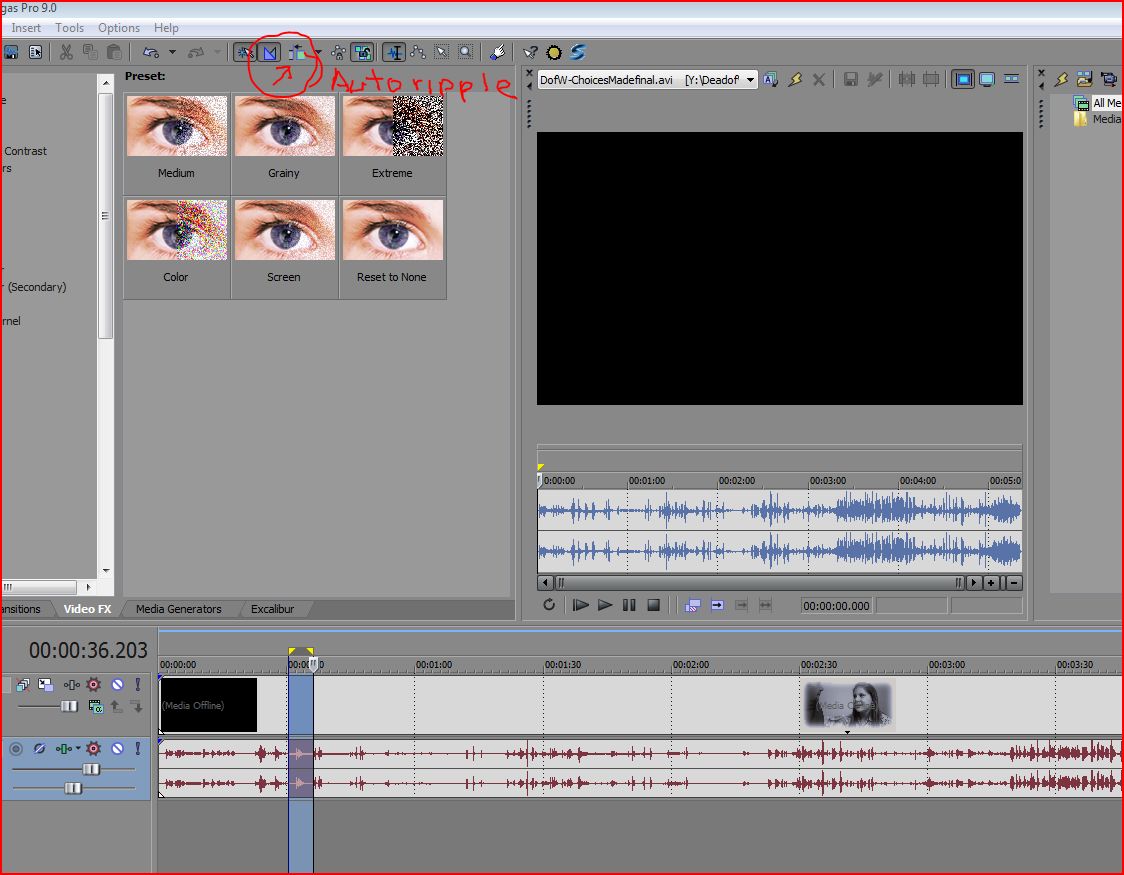Expand the Undo history dropdown arrow
The height and width of the screenshot is (875, 1124).
(172, 53)
